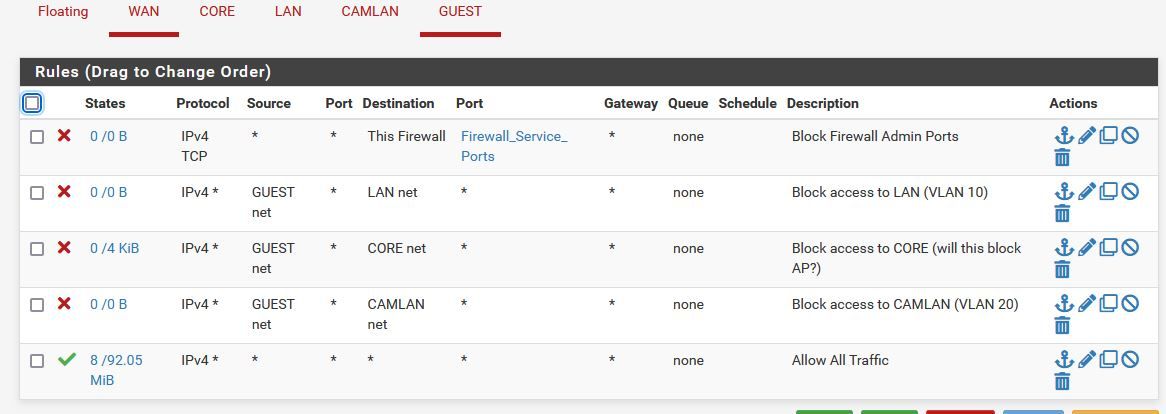Disable the Block access to CAMLAN rule

[x=1130, y=303]
